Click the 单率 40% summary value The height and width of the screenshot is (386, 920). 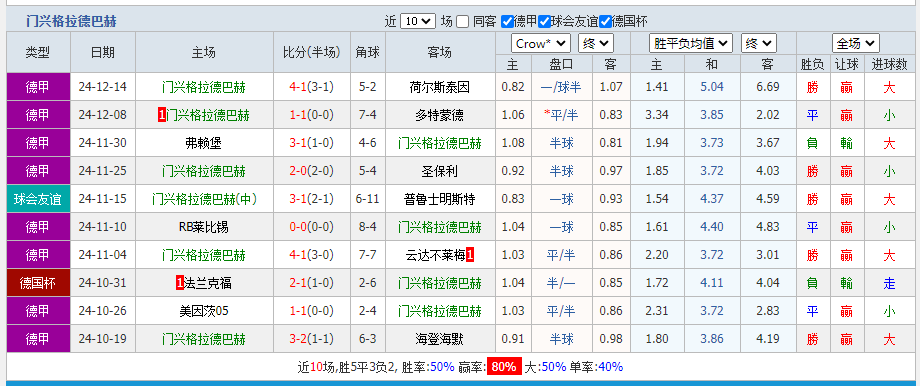pos(611,367)
